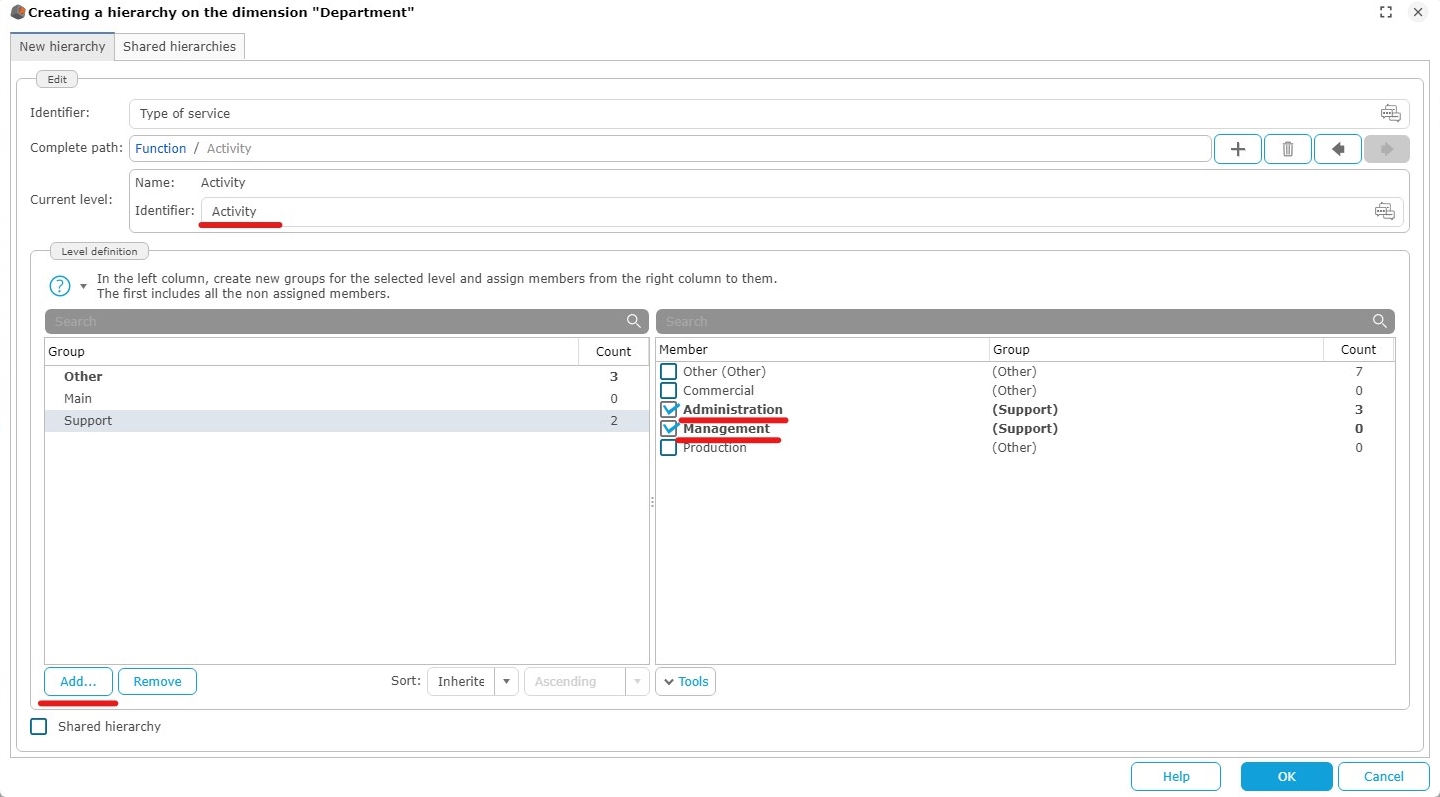Select the New hierarchy tab
Screen dimensions: 1440x797
(x=62, y=47)
